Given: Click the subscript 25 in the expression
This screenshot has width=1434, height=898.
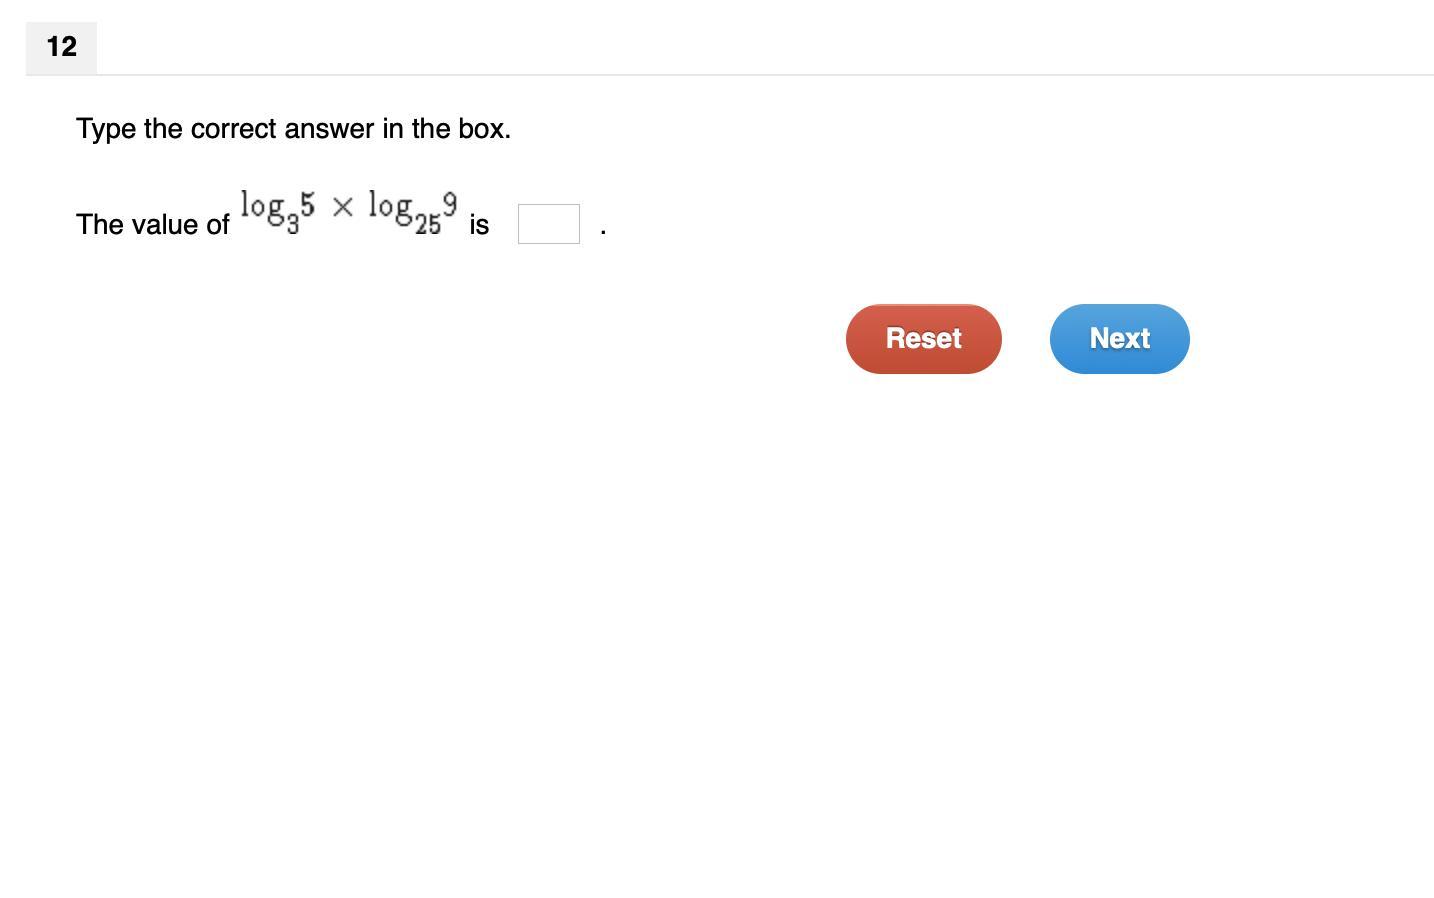Looking at the screenshot, I should [428, 226].
